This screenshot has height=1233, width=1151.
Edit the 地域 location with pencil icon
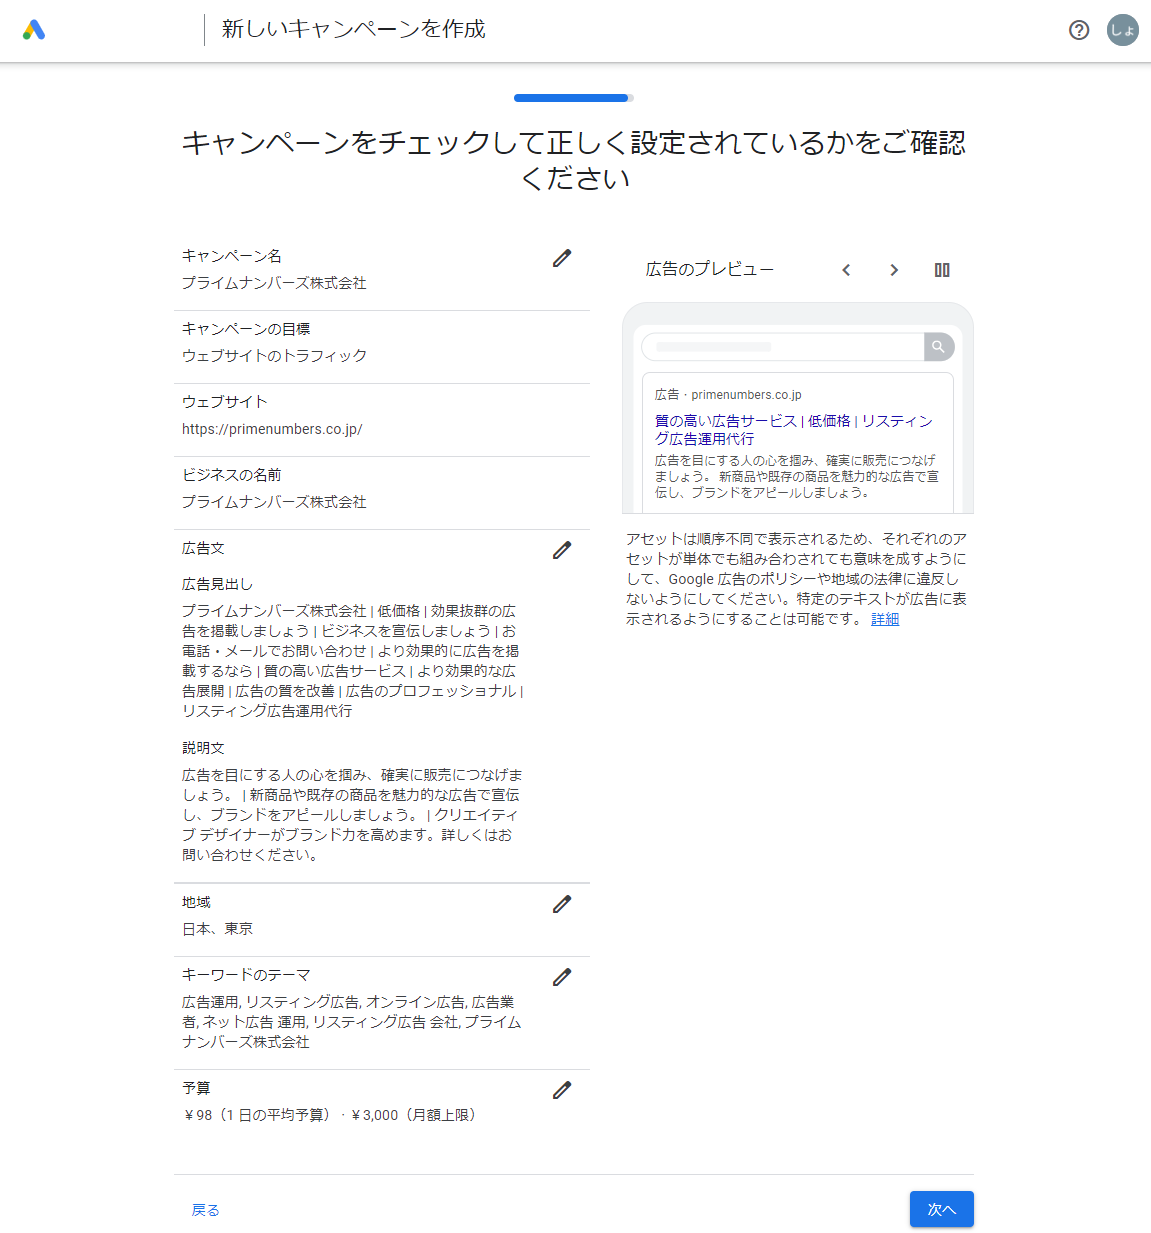point(562,905)
